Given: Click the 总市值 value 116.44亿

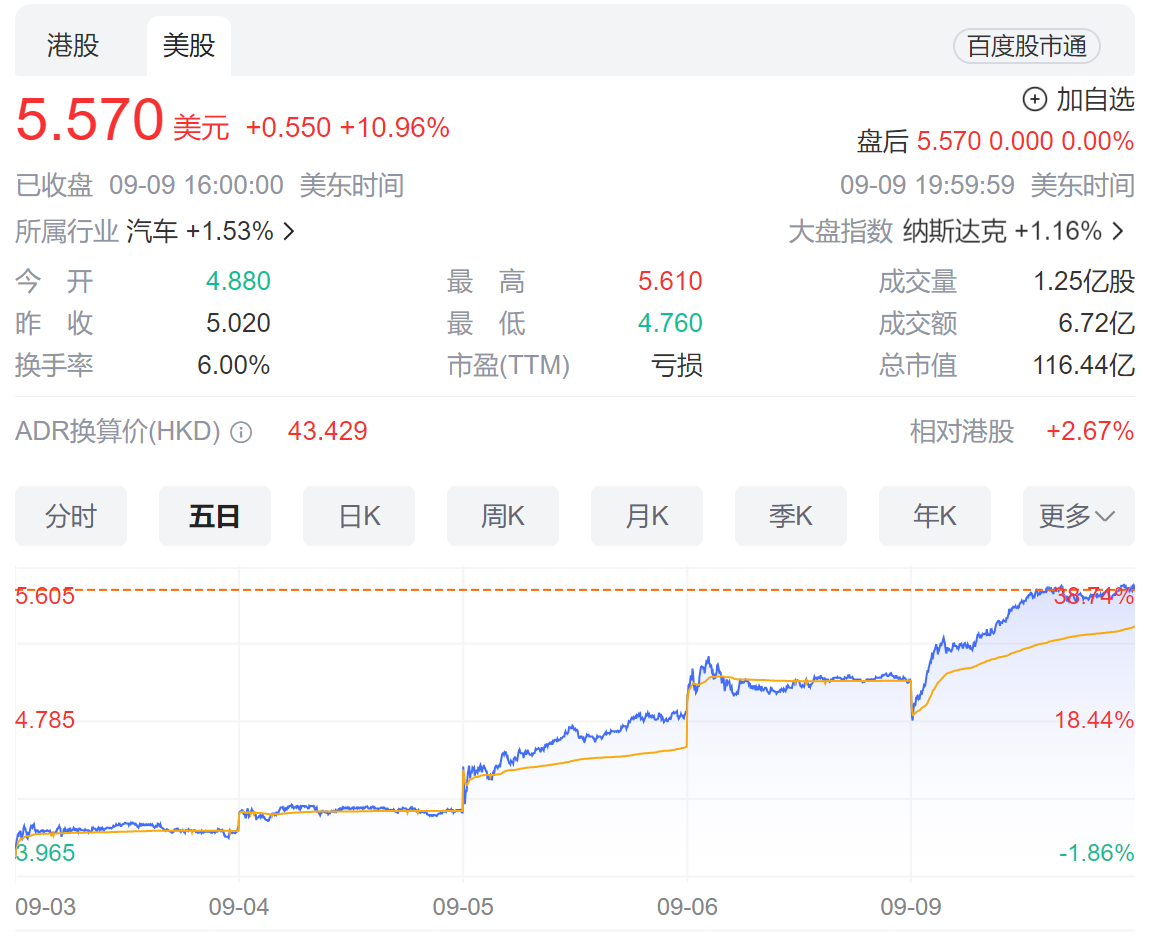Looking at the screenshot, I should (1084, 366).
